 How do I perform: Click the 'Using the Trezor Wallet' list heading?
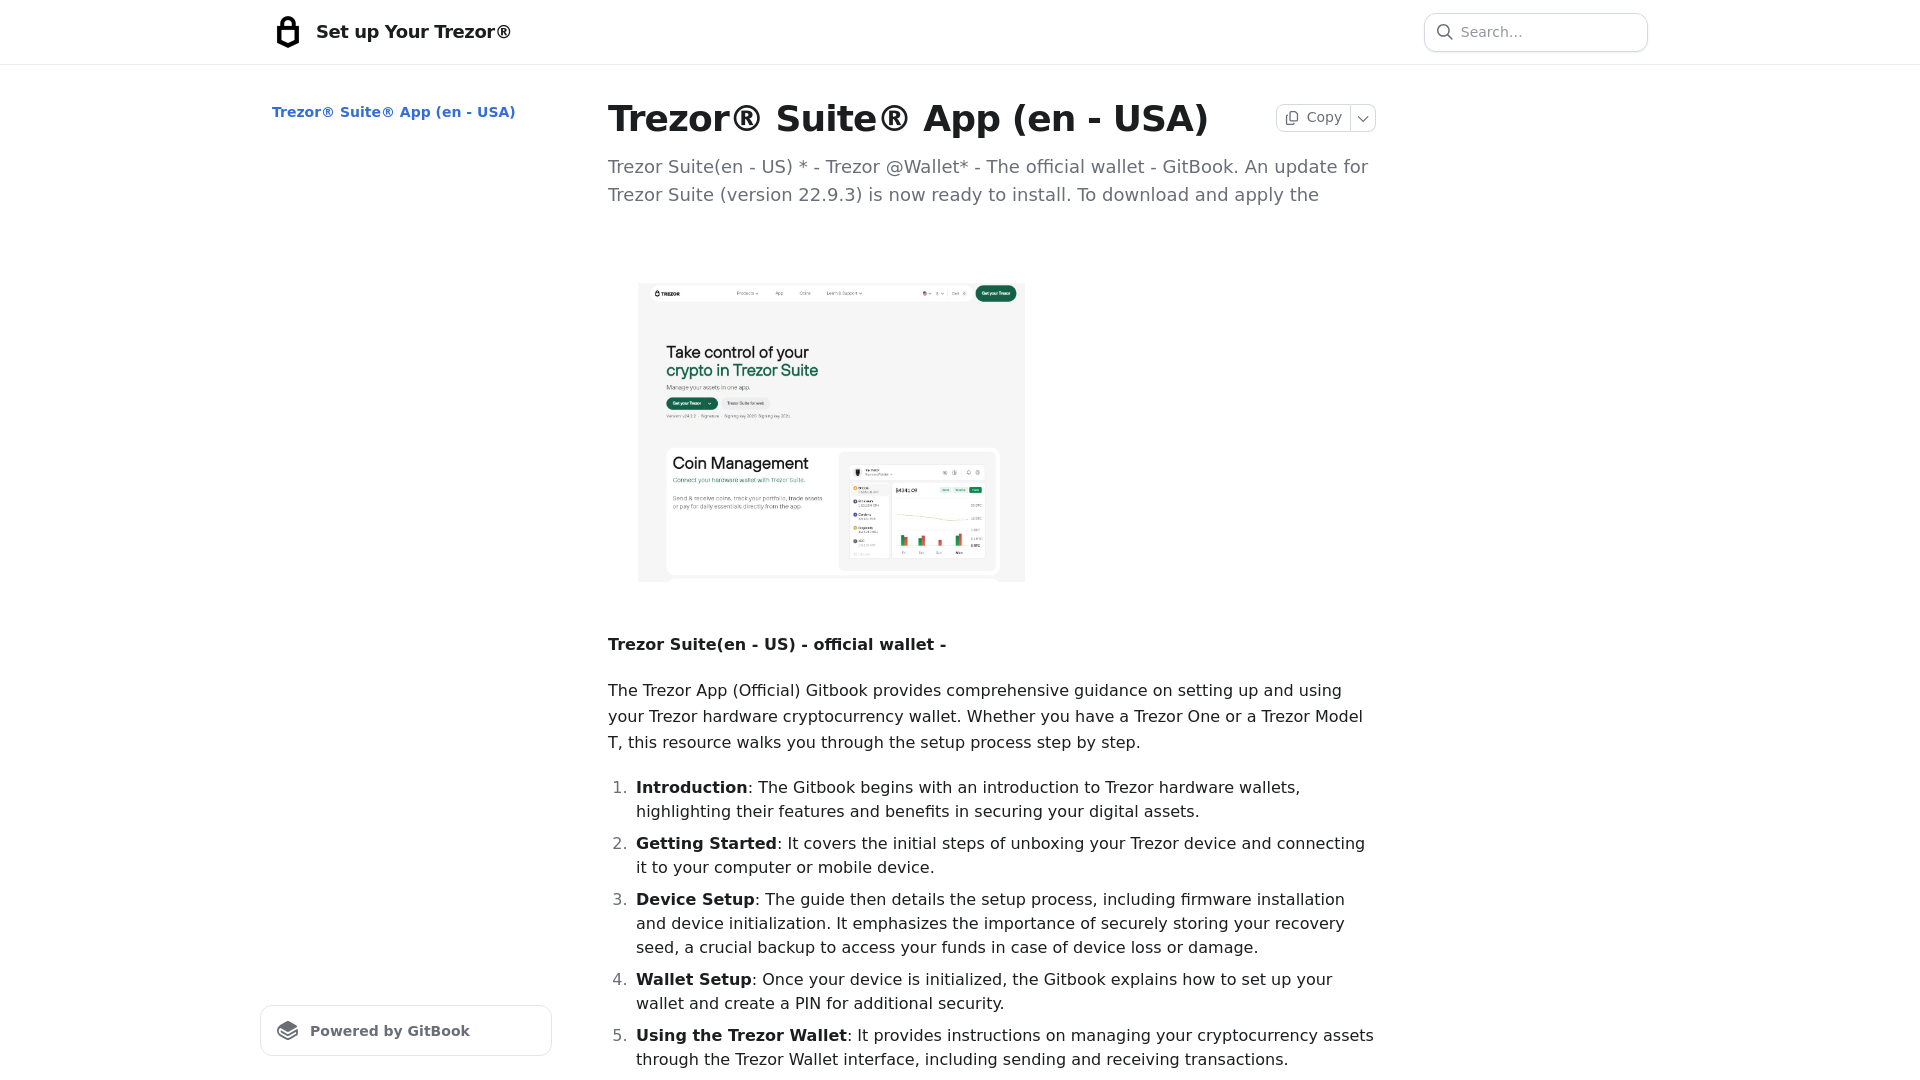[741, 1036]
